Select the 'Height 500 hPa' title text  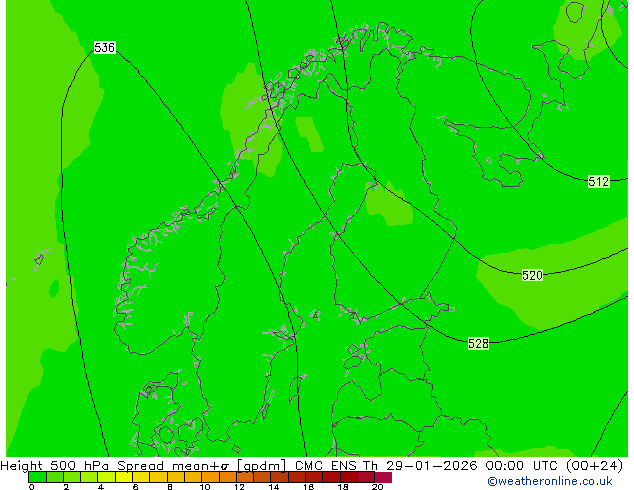55,466
